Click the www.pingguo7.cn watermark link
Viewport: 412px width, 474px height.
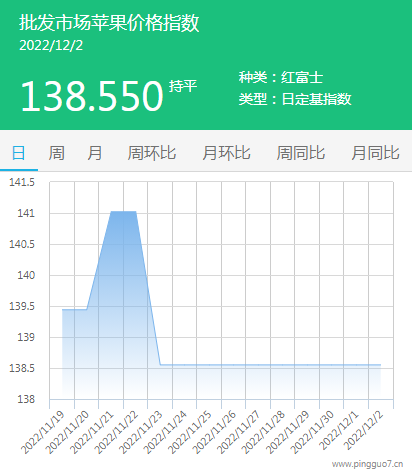coord(367,464)
